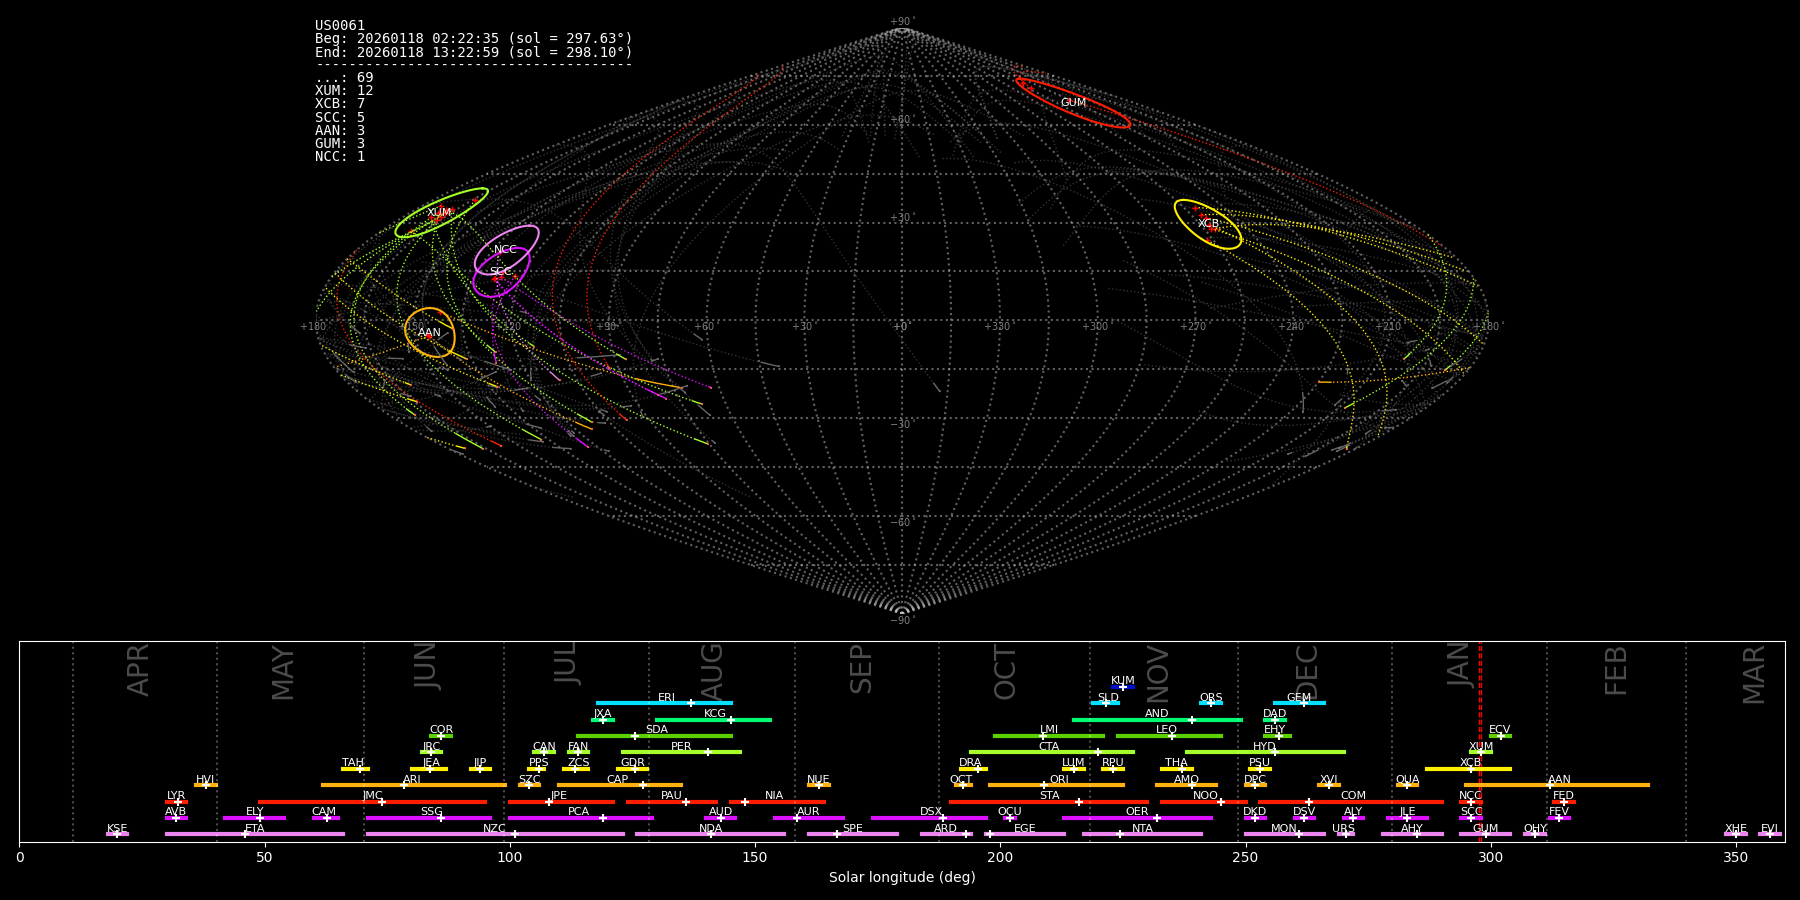Image resolution: width=1800 pixels, height=900 pixels.
Task: Click the AAN shower label in the timeline
Action: coord(1559,779)
